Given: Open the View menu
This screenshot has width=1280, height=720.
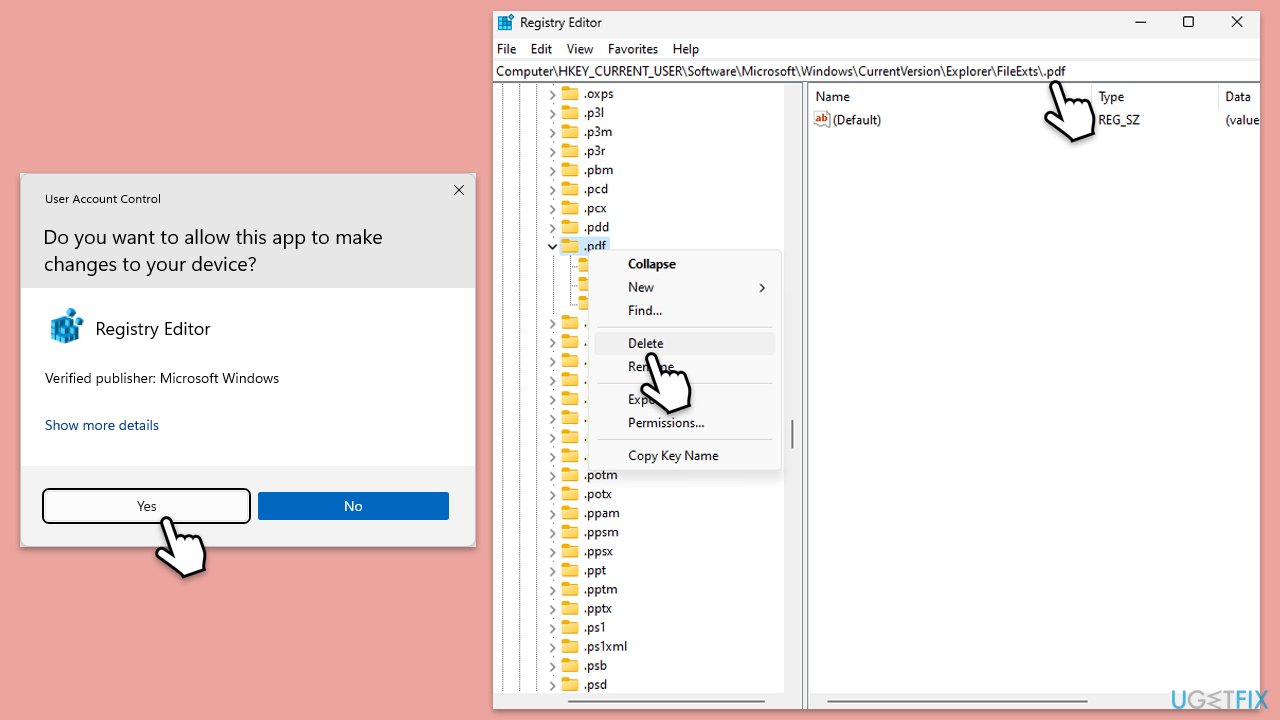Looking at the screenshot, I should pyautogui.click(x=580, y=49).
